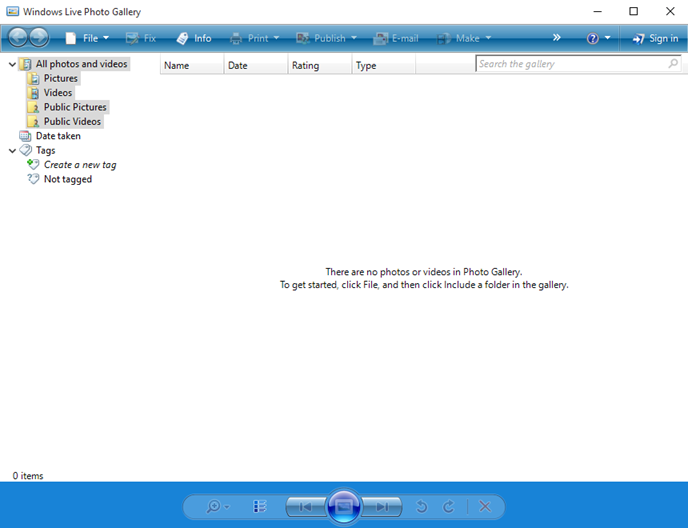Click the Sign in button

(655, 38)
